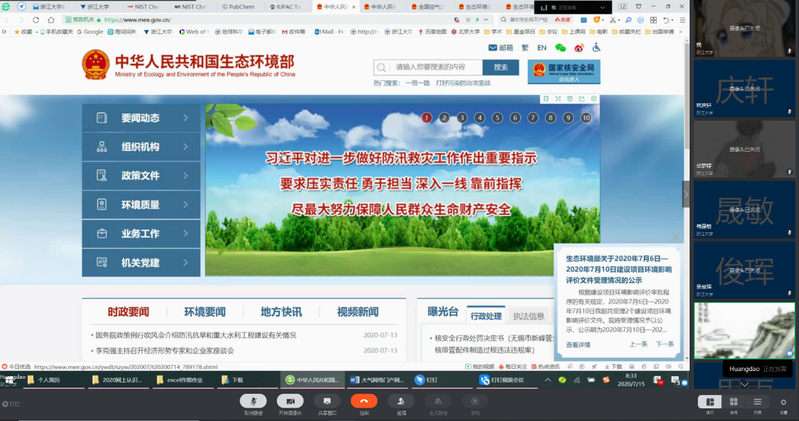Switch to the 环境要闻 news tab
Image resolution: width=799 pixels, height=421 pixels.
(205, 312)
